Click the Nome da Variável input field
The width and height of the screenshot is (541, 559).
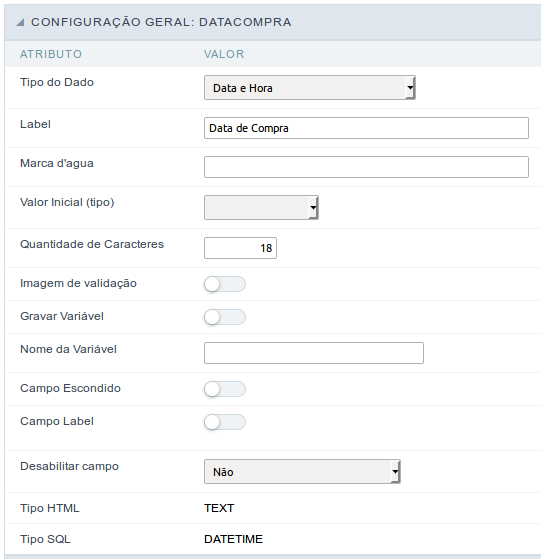314,353
